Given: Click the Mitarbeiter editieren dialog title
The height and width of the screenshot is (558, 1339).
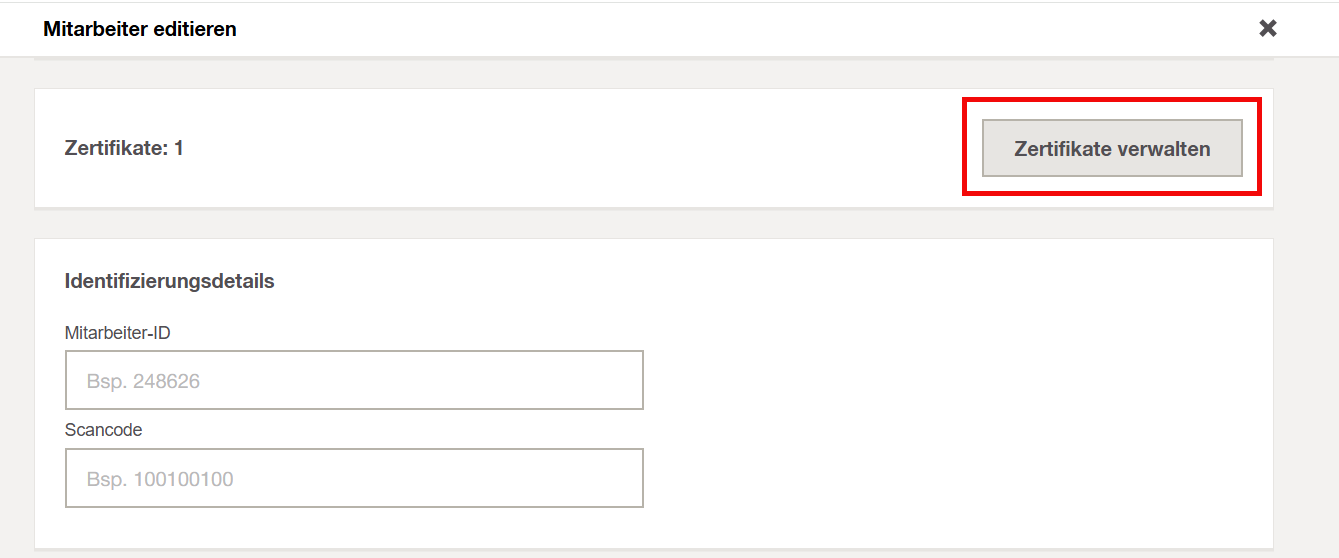Looking at the screenshot, I should [140, 29].
